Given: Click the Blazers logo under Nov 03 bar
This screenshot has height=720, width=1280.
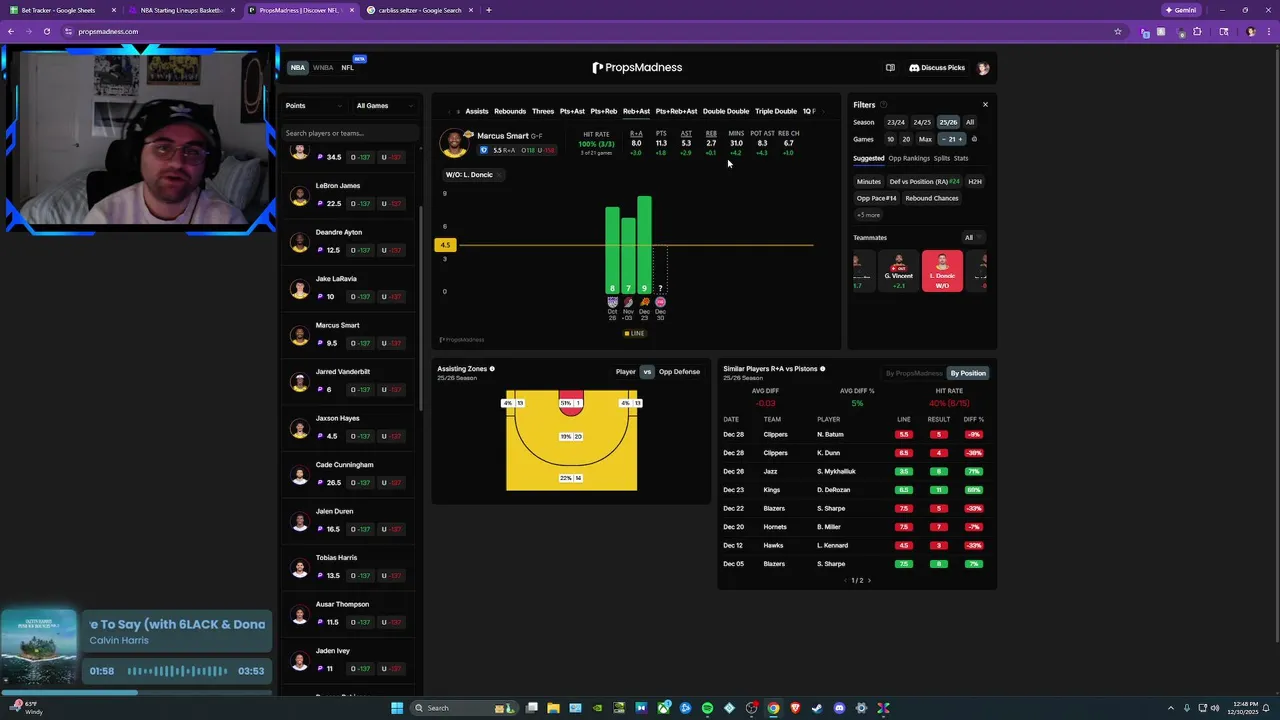Looking at the screenshot, I should tap(628, 302).
